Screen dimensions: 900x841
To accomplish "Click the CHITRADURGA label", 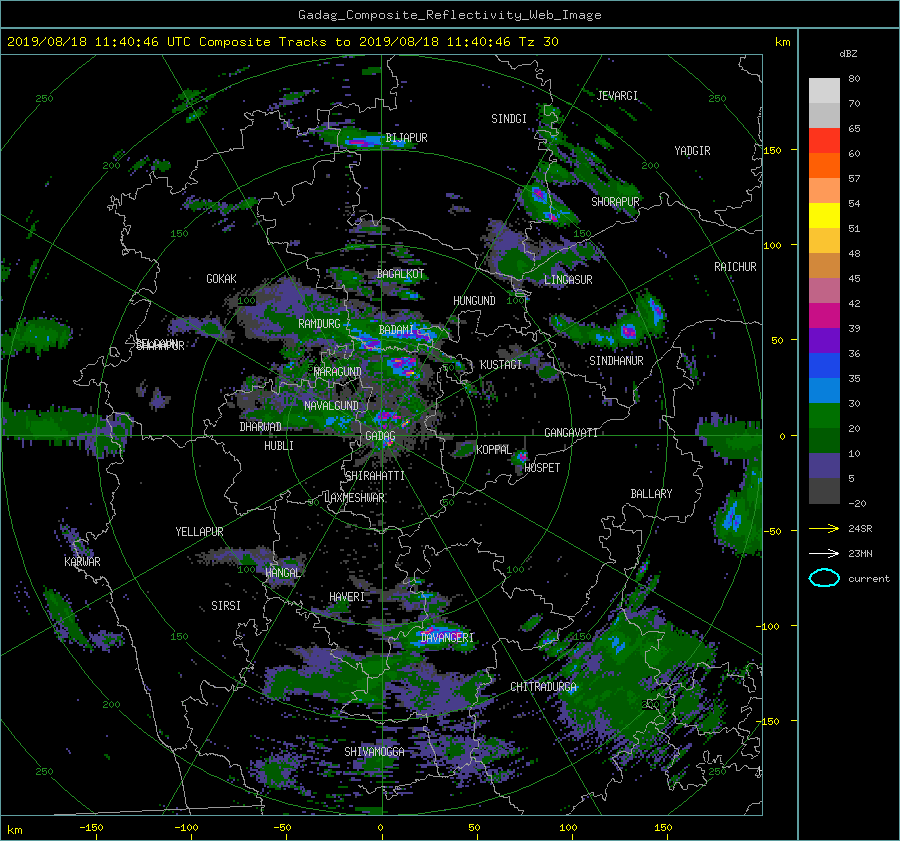I will click(x=543, y=687).
